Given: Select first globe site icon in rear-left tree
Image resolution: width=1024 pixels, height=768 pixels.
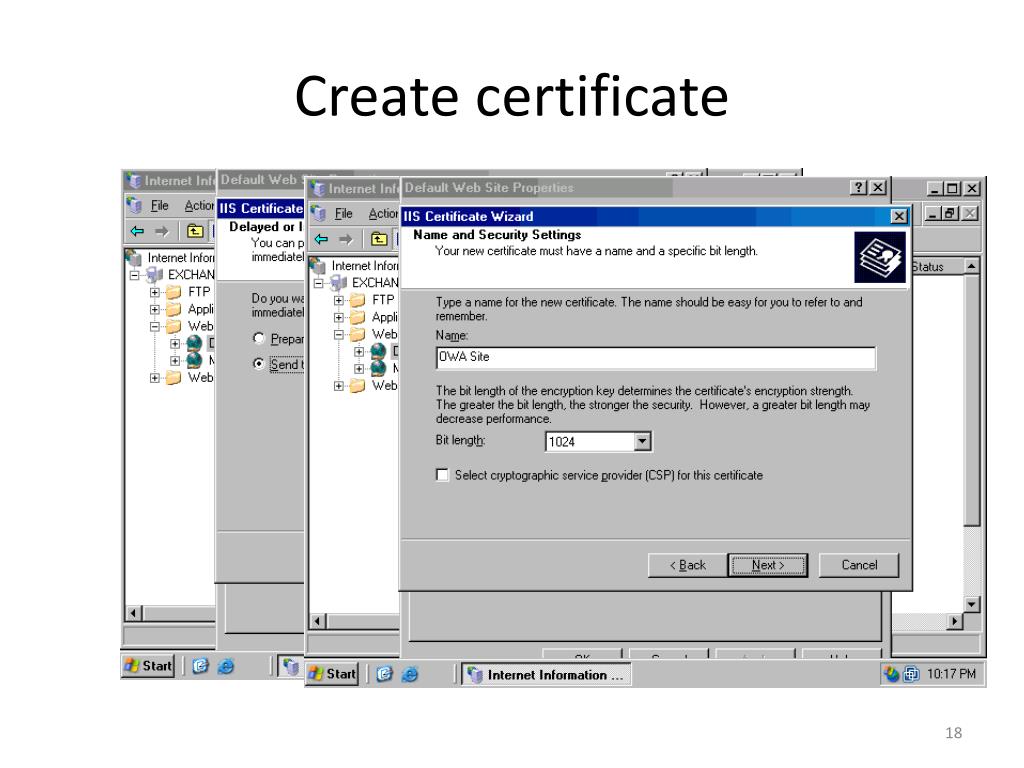Looking at the screenshot, I should (x=195, y=343).
